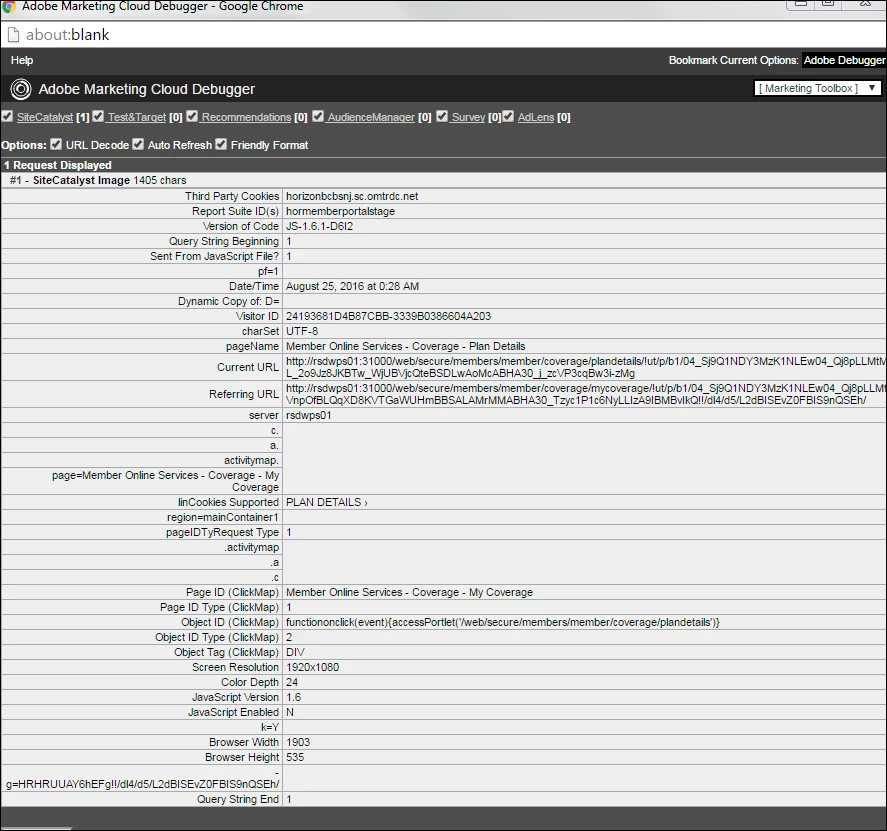Click the JavaScript Enabled value N
The height and width of the screenshot is (831, 887).
click(x=290, y=712)
